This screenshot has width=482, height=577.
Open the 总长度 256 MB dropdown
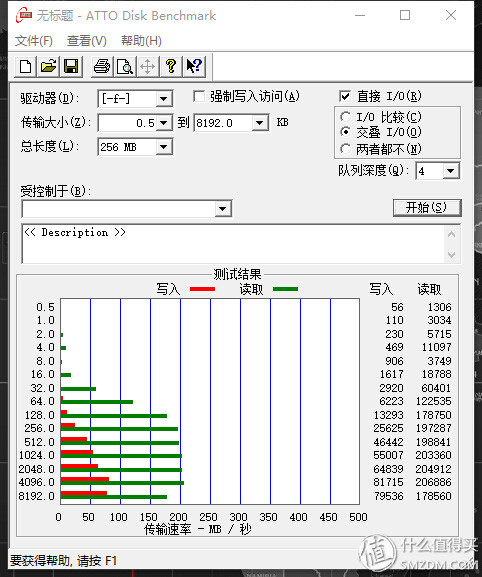(x=163, y=147)
